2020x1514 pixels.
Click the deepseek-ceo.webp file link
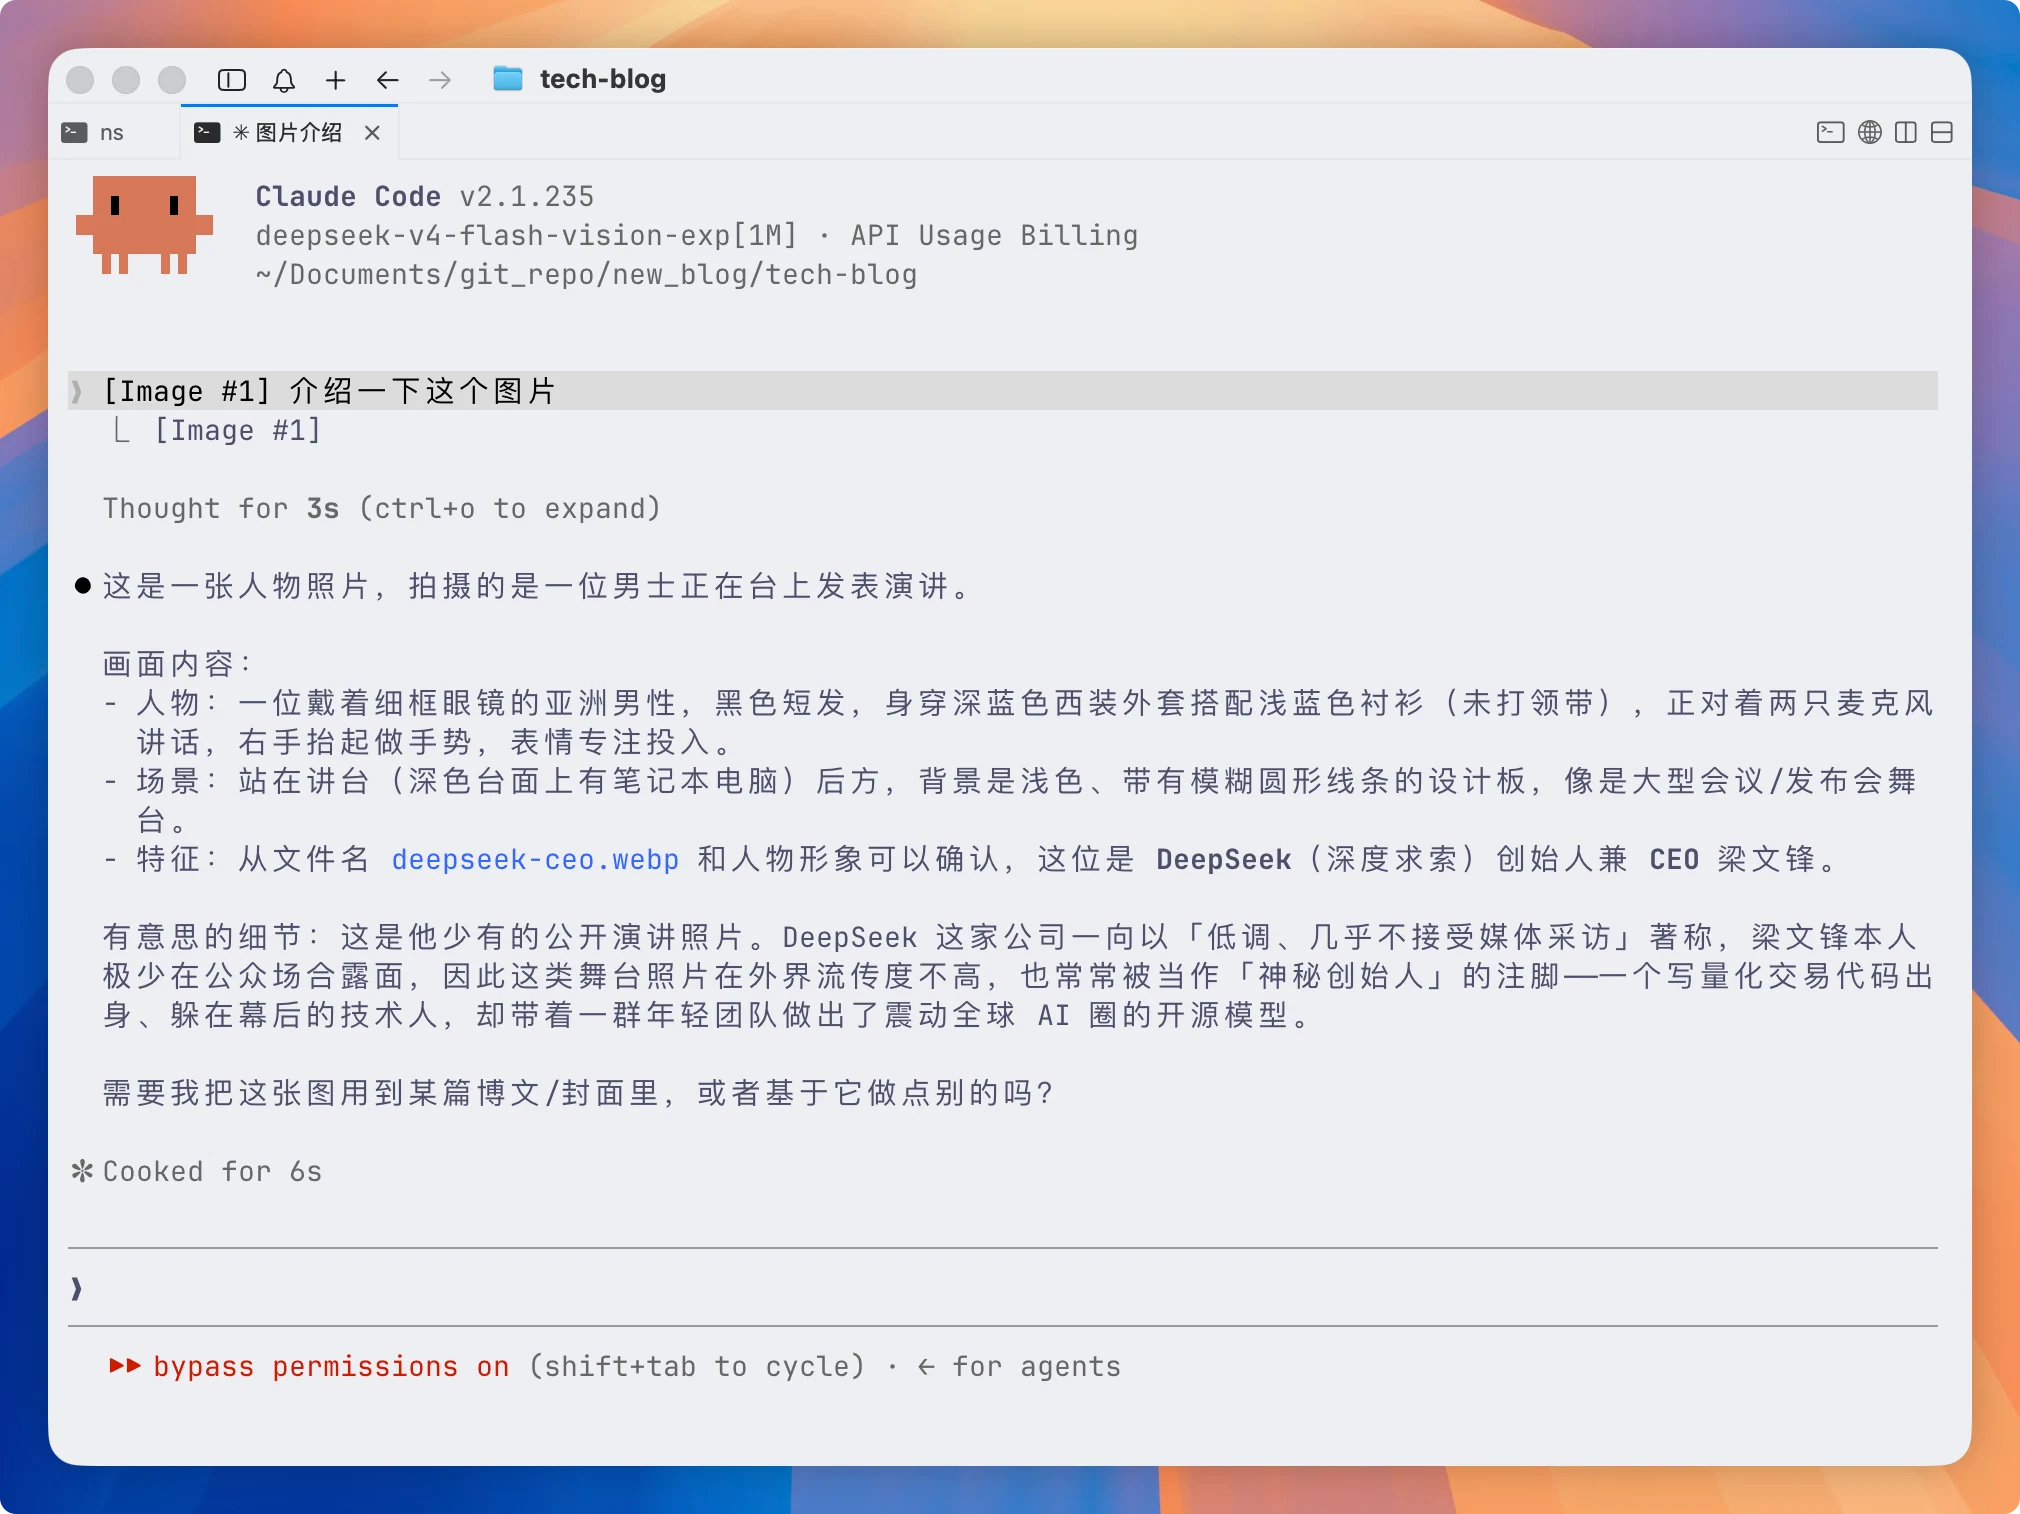[535, 859]
